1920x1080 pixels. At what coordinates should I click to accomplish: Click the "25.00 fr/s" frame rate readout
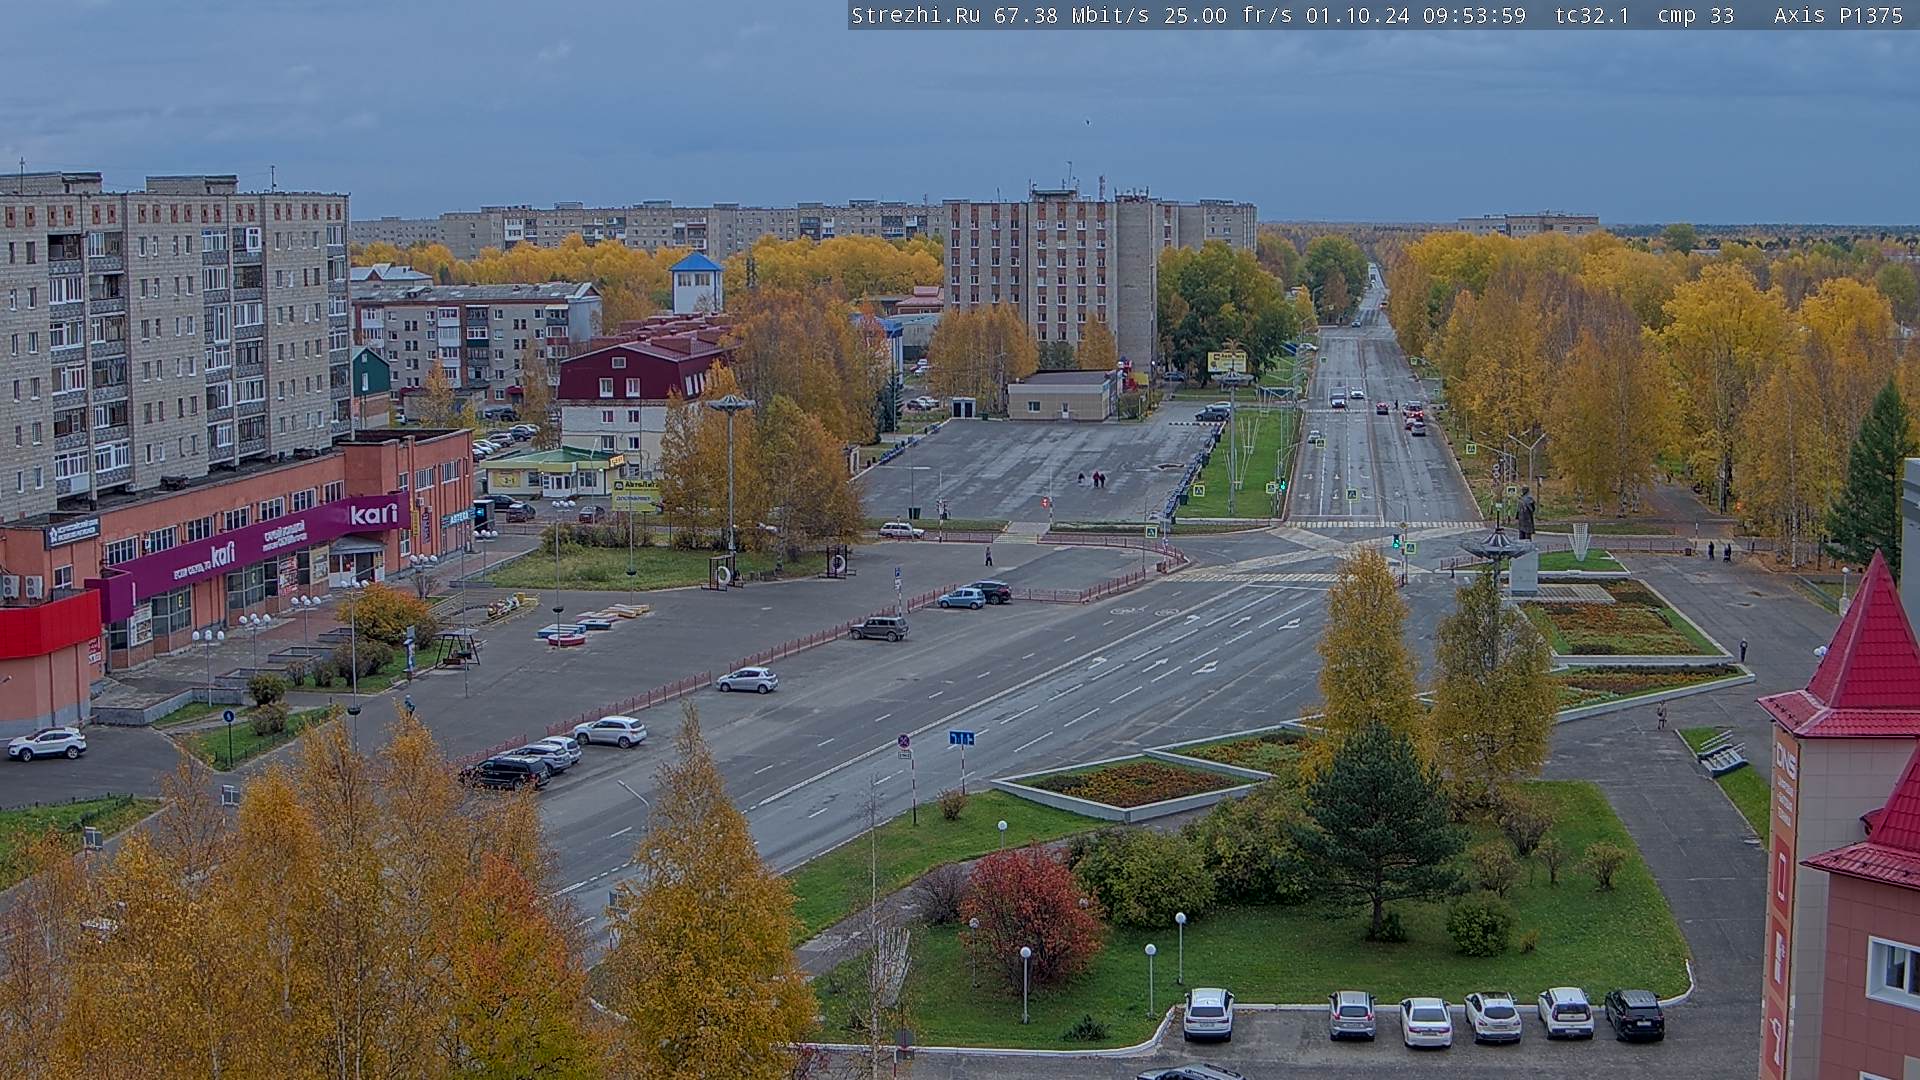click(x=1227, y=15)
